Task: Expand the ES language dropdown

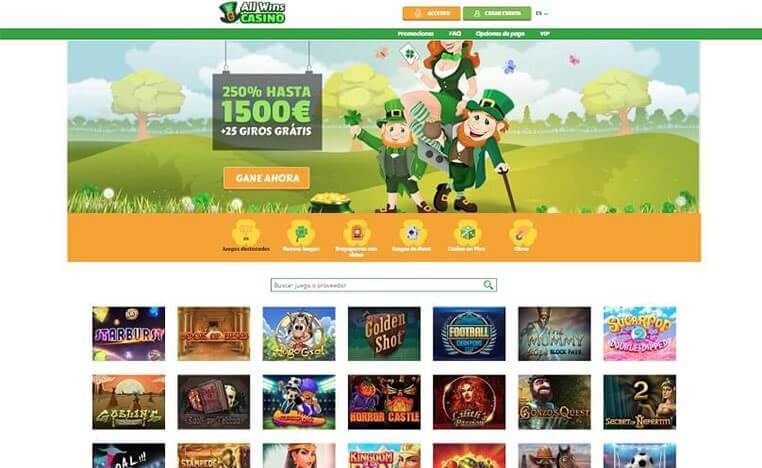Action: (541, 13)
